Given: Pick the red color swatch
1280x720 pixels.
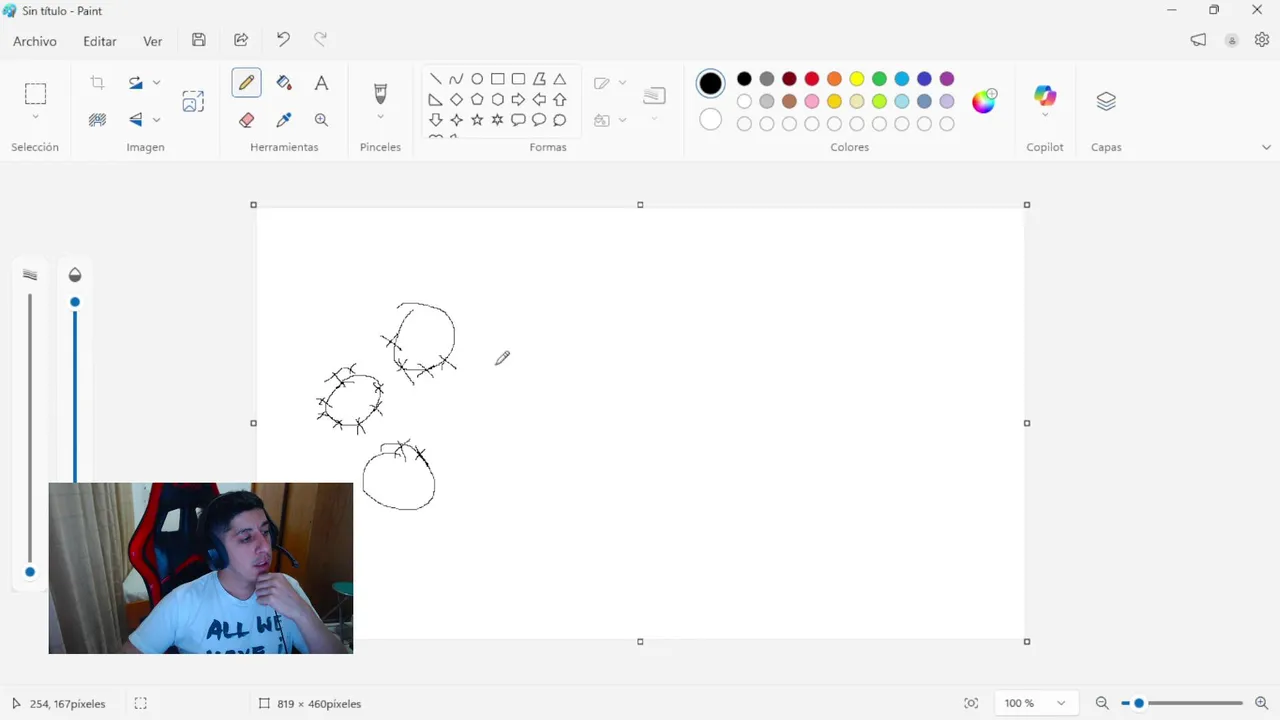Looking at the screenshot, I should [x=812, y=79].
